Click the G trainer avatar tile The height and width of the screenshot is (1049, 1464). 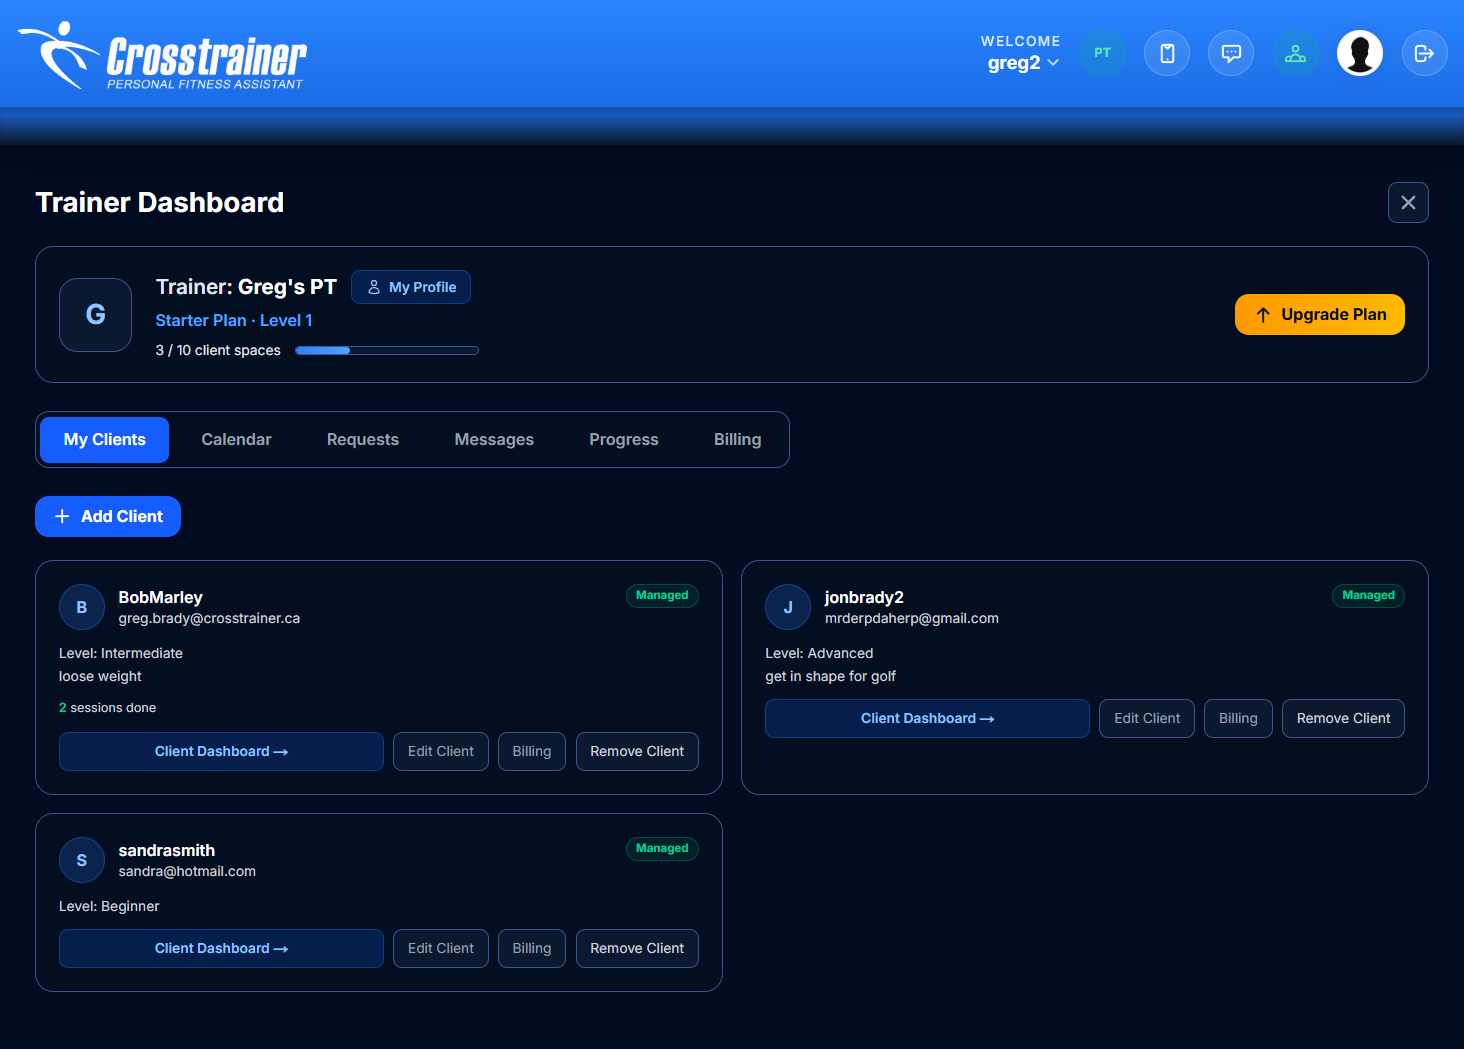point(96,315)
